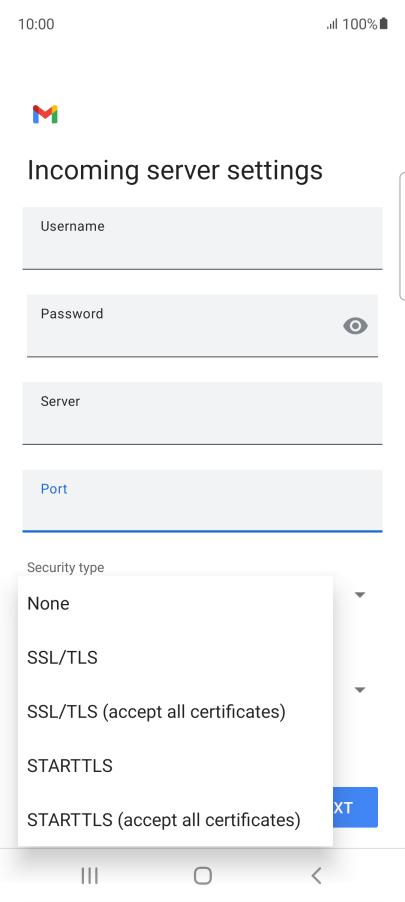Tap the battery status icon
Viewport: 405px width, 902px height.
pos(384,24)
